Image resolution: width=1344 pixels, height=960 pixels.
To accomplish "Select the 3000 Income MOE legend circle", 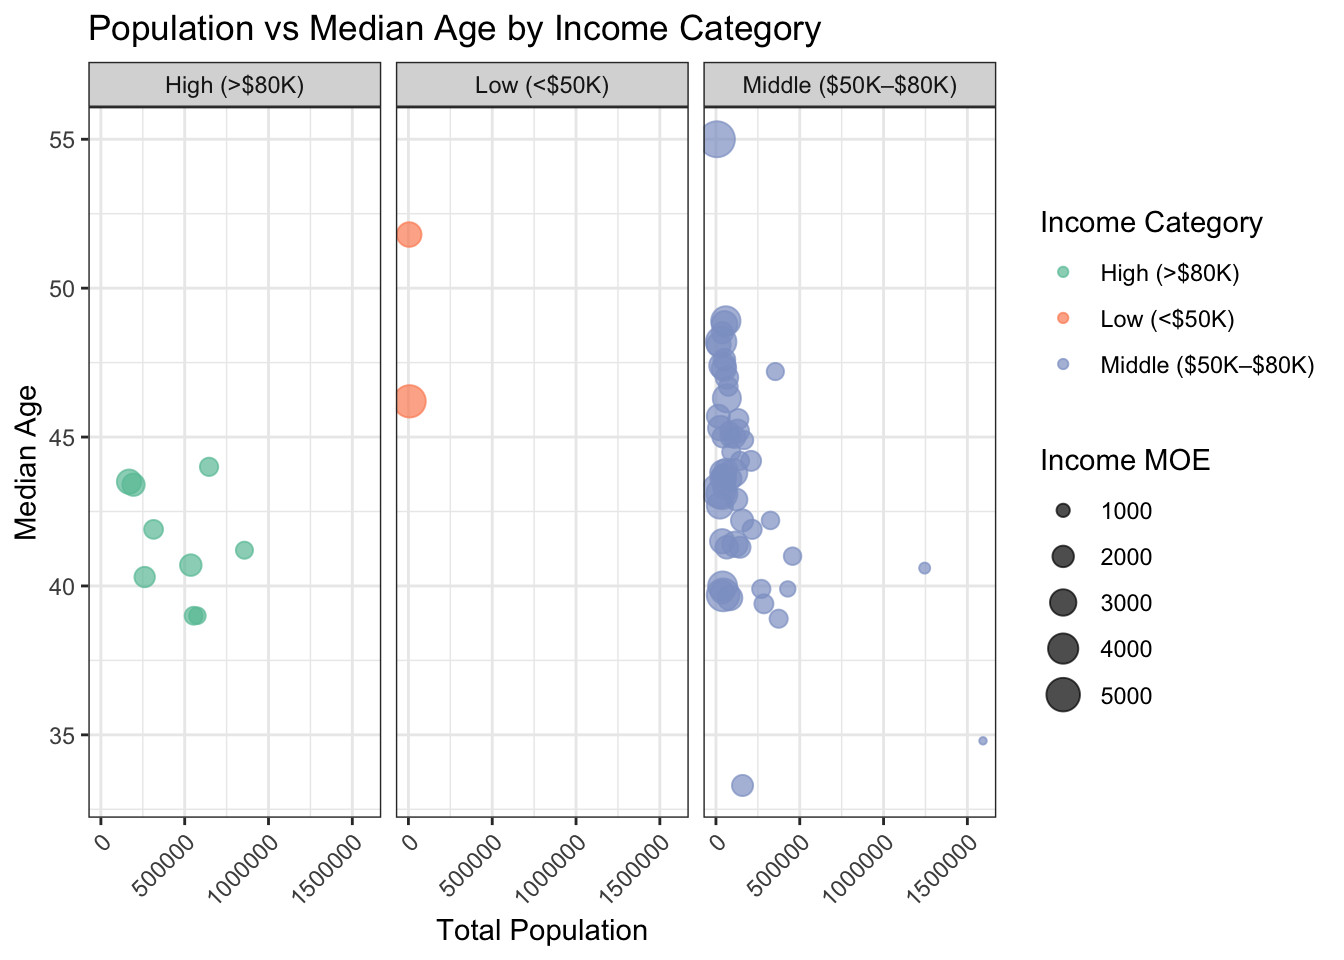I will [x=1063, y=603].
